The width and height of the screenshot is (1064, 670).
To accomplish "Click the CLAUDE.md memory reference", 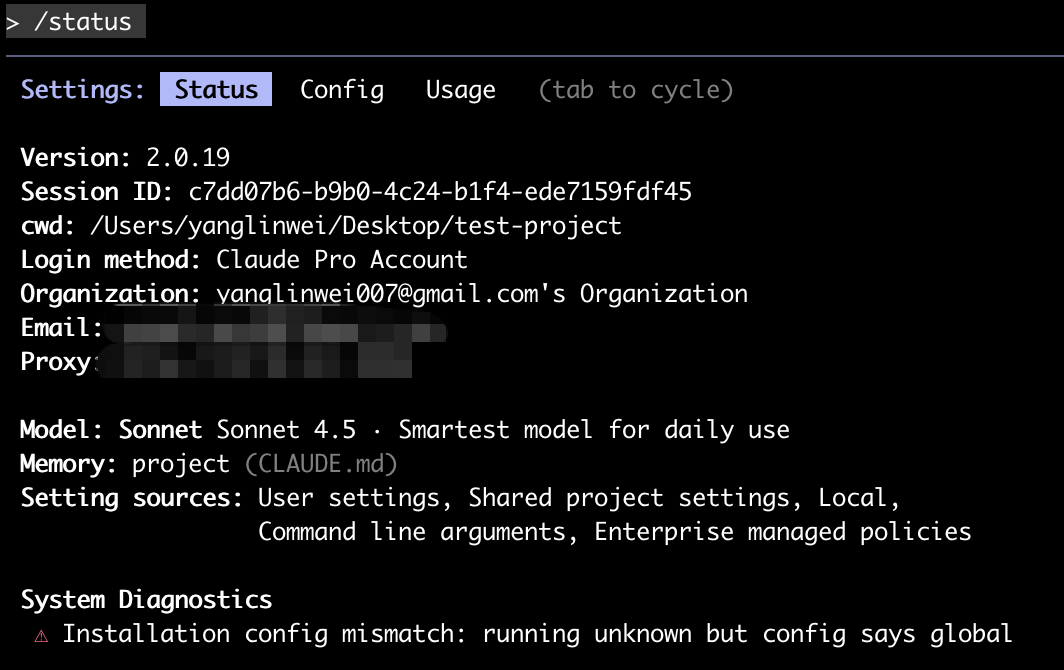I will tap(322, 464).
